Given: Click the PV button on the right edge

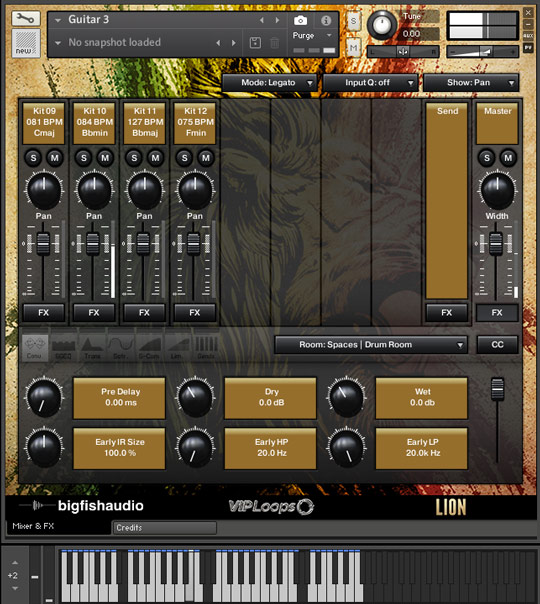Looking at the screenshot, I should click(x=528, y=48).
